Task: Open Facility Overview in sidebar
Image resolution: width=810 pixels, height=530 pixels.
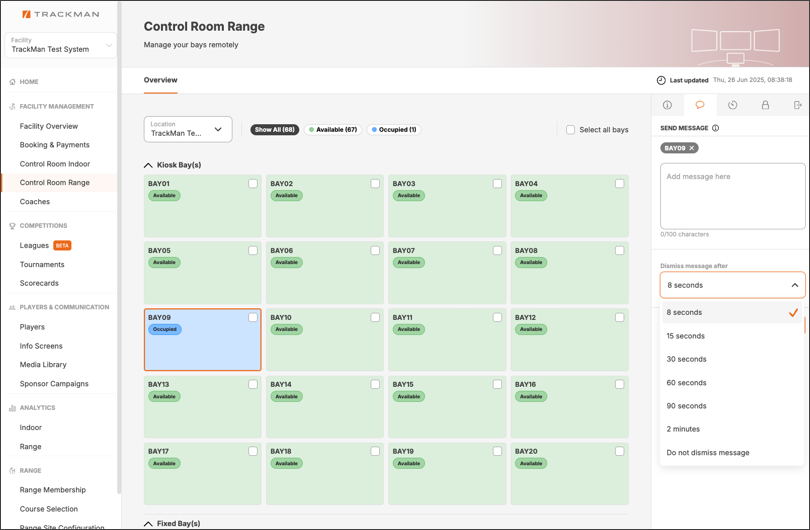Action: click(49, 126)
